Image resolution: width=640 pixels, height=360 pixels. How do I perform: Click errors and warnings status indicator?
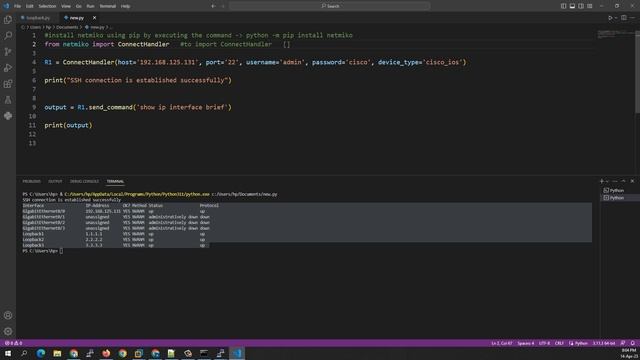[13, 343]
